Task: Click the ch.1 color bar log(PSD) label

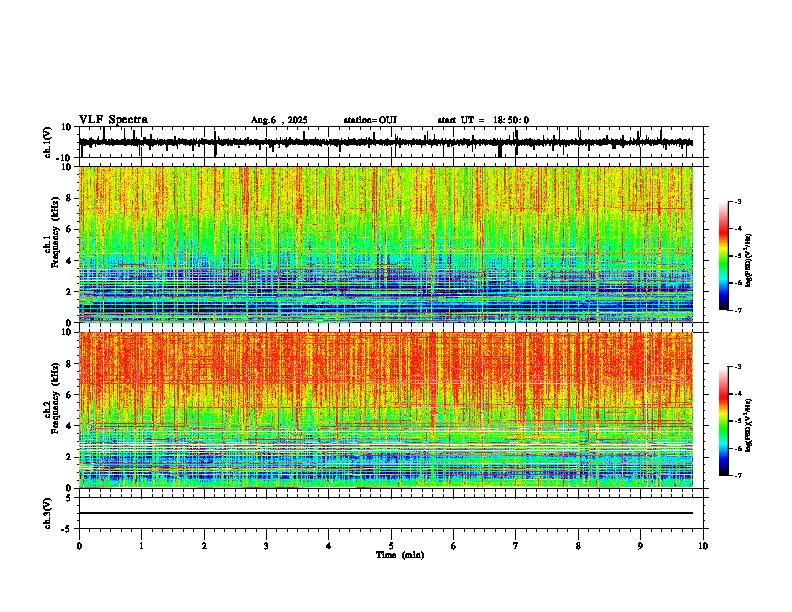Action: click(x=749, y=261)
